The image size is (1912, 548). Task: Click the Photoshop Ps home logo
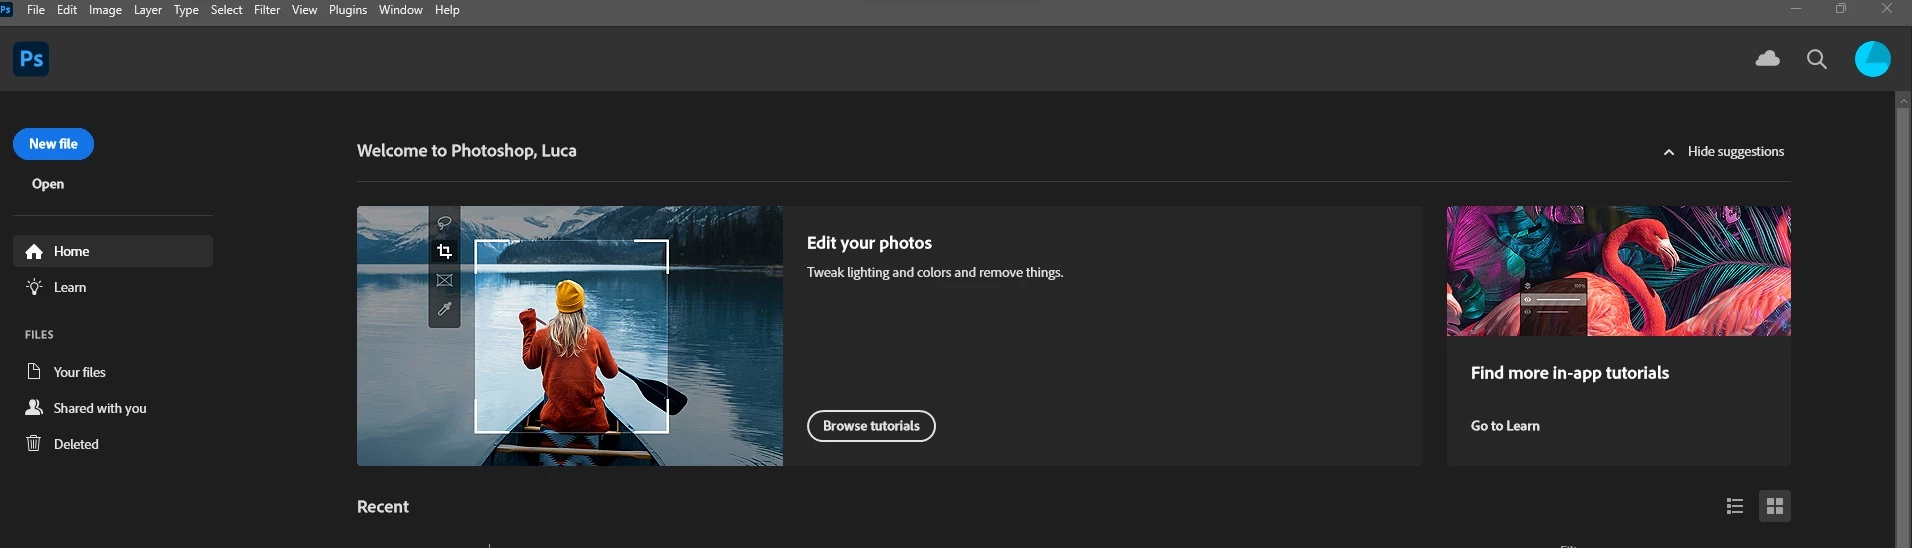point(31,59)
